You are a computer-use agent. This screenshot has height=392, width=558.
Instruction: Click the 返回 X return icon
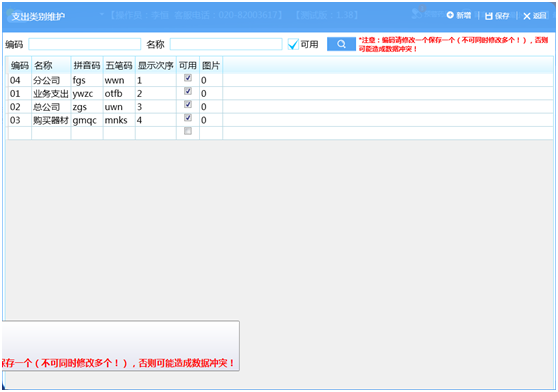pos(535,16)
